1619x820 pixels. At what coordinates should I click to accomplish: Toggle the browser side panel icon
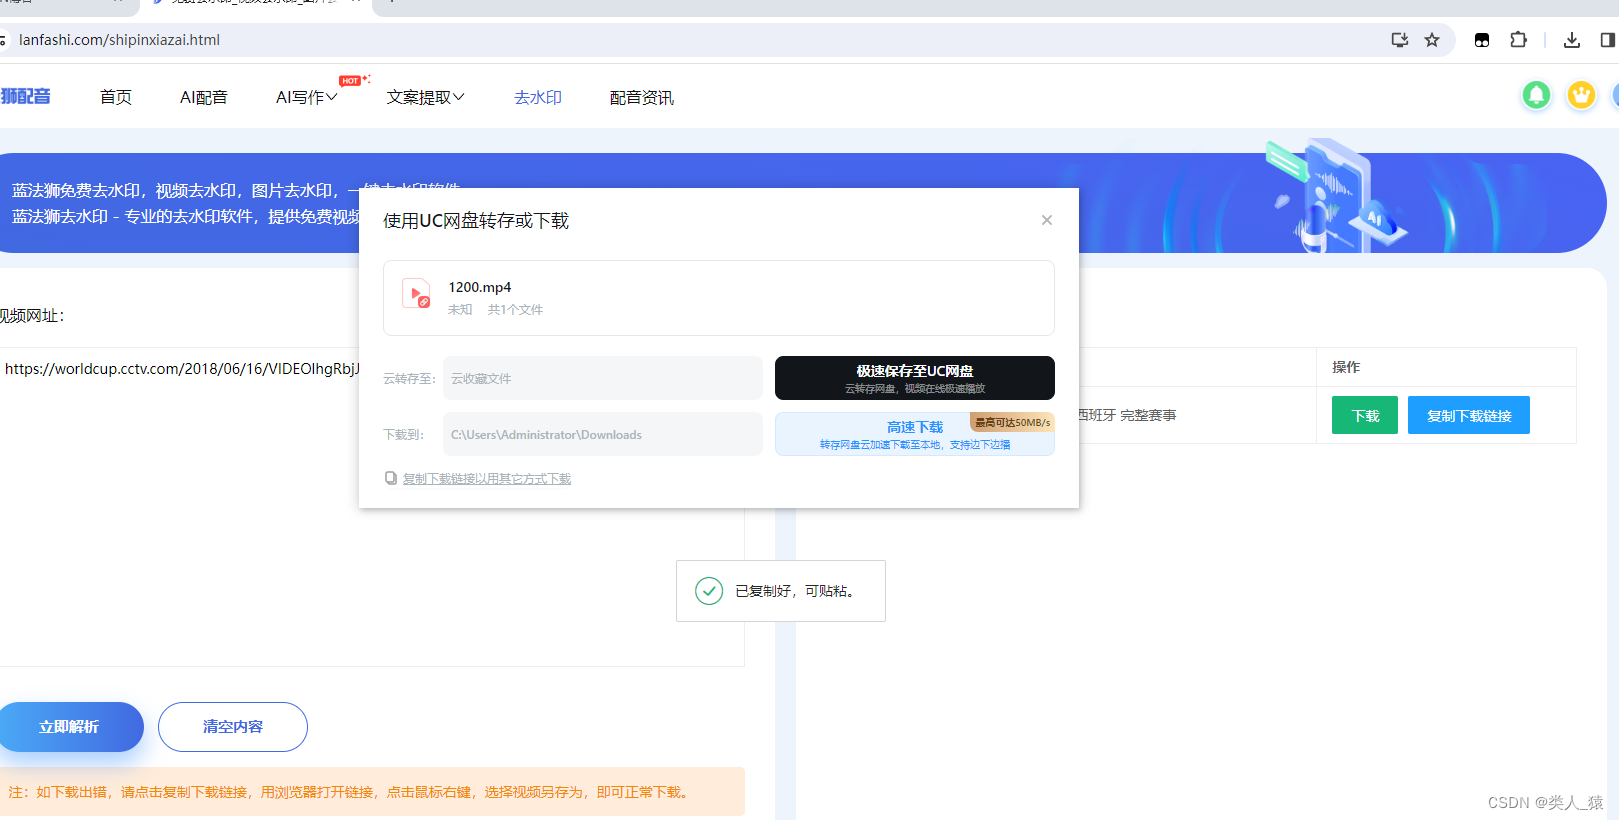(x=1607, y=40)
